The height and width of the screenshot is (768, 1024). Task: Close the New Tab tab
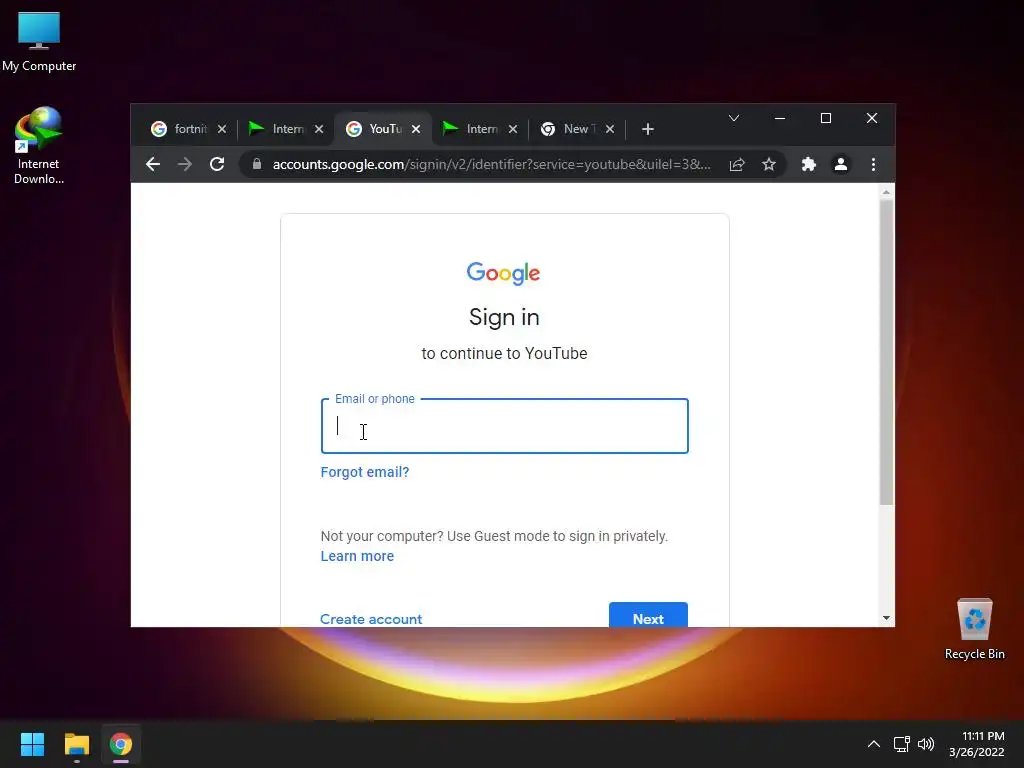click(x=609, y=129)
